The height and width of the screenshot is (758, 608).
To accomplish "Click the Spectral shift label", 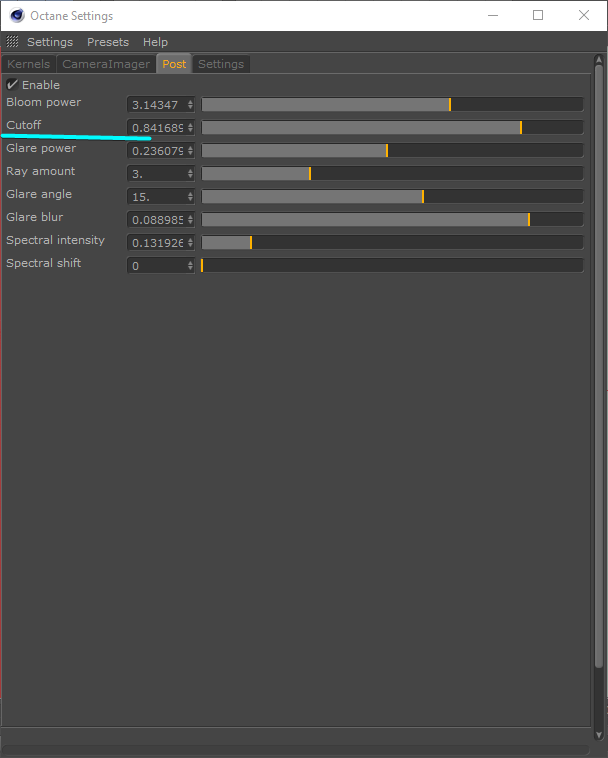I will click(43, 263).
